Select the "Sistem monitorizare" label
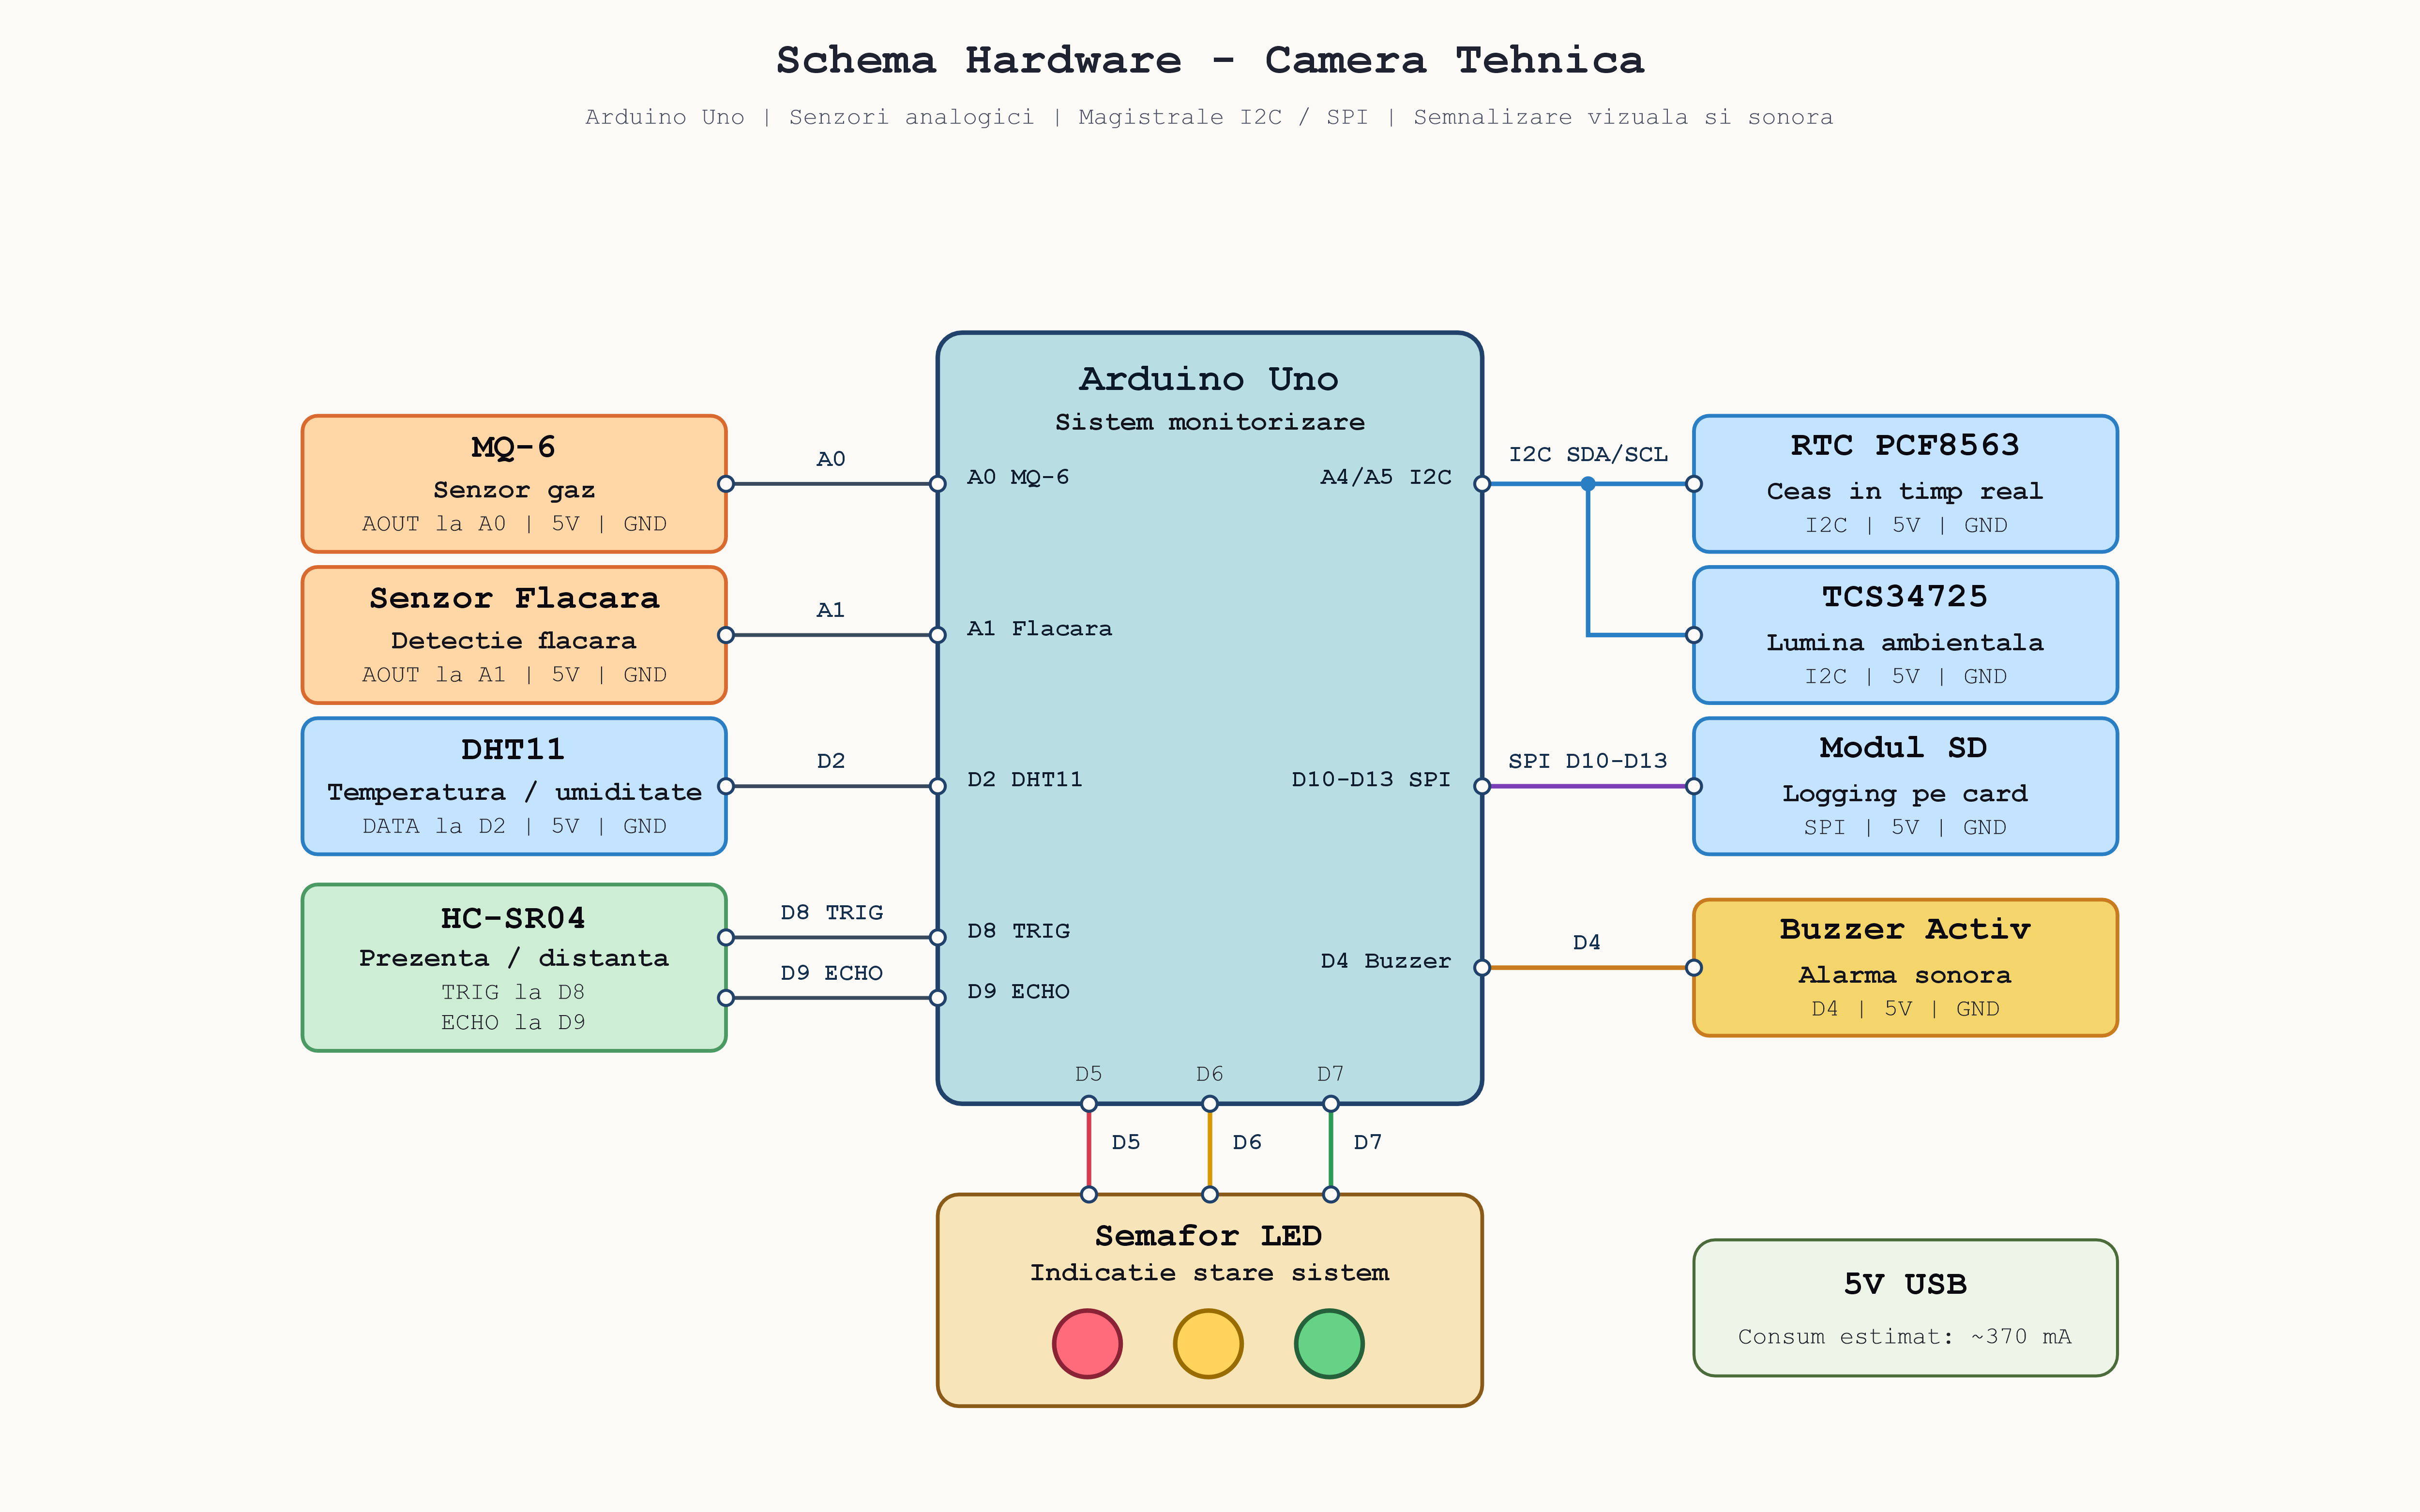Image resolution: width=2420 pixels, height=1512 pixels. 1210,422
